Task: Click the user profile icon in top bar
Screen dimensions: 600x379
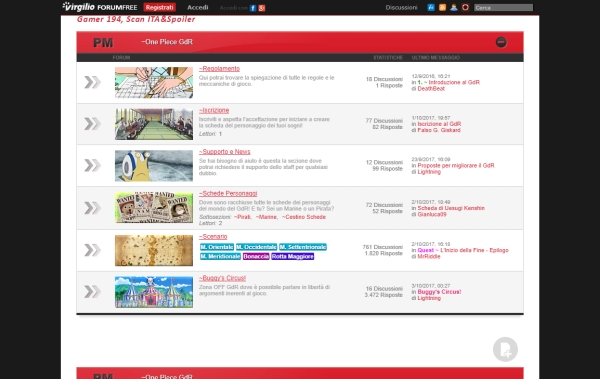Action: [x=454, y=7]
